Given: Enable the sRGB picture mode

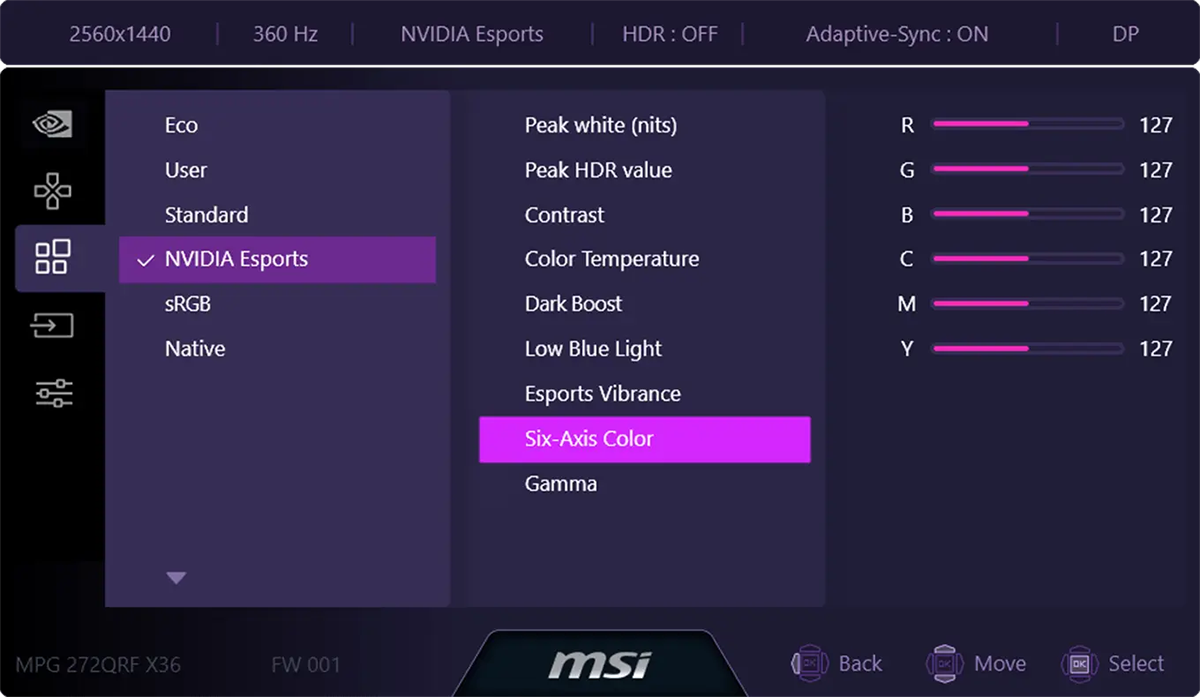Looking at the screenshot, I should pyautogui.click(x=186, y=303).
